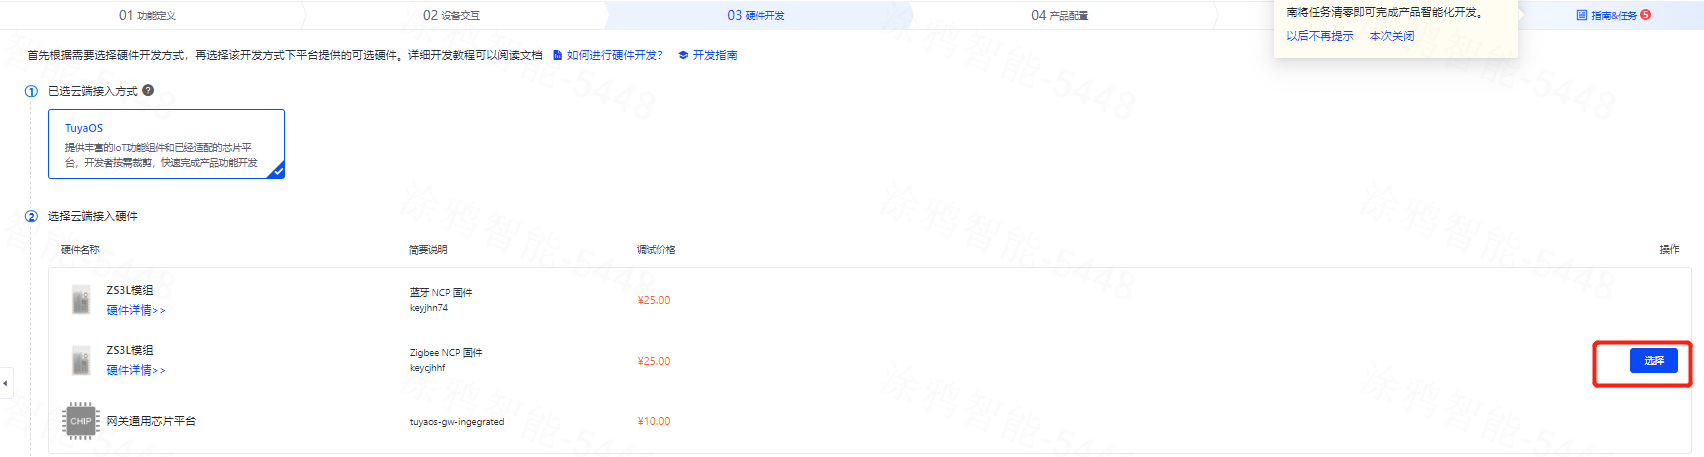Go to step 01 功能定义

(x=147, y=15)
